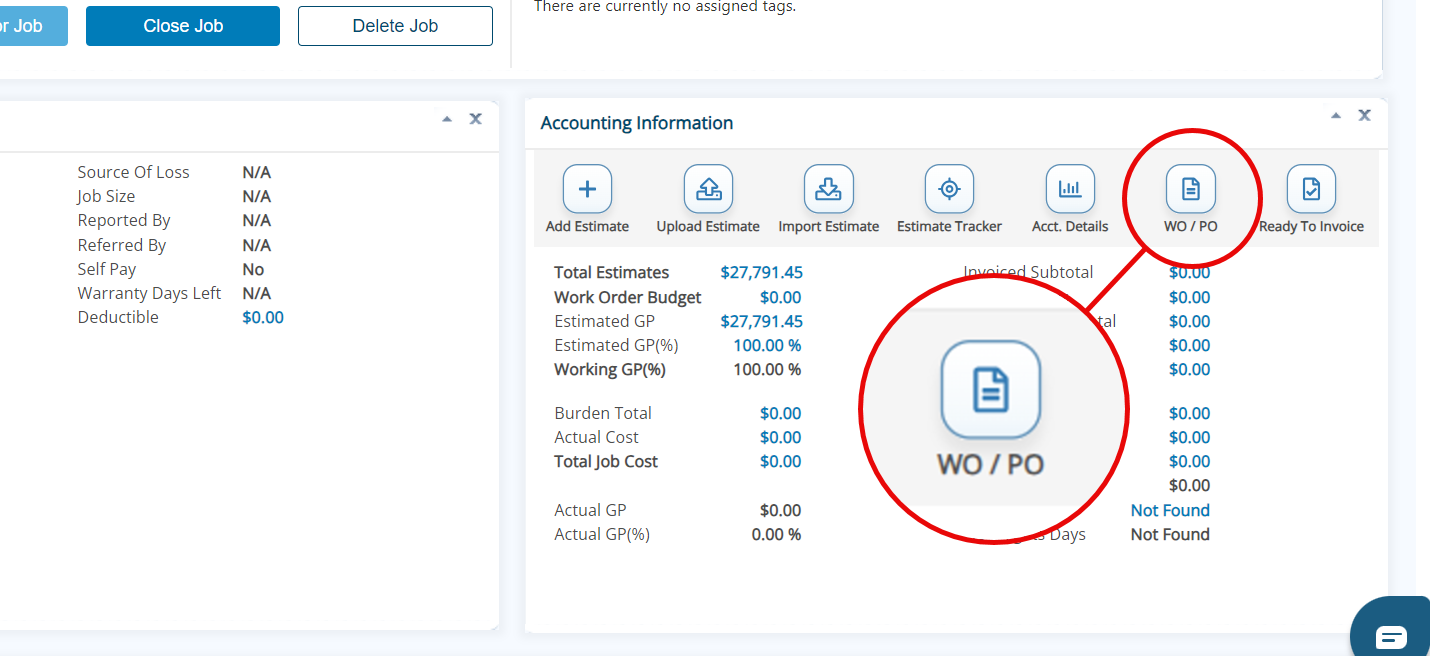Image resolution: width=1430 pixels, height=656 pixels.
Task: Close the Accounting Information panel
Action: (1364, 115)
